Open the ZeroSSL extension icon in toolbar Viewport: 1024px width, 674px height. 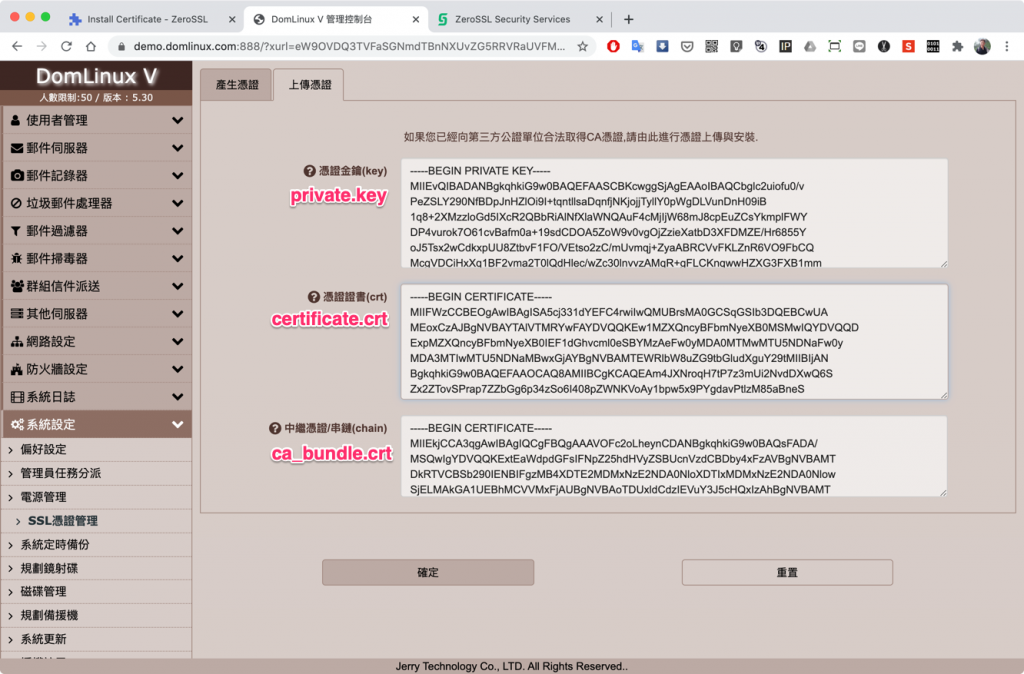tap(907, 46)
